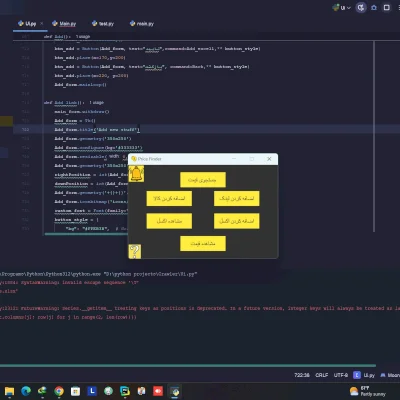
Task: Open Google Chrome from the taskbar
Action: click(59, 391)
